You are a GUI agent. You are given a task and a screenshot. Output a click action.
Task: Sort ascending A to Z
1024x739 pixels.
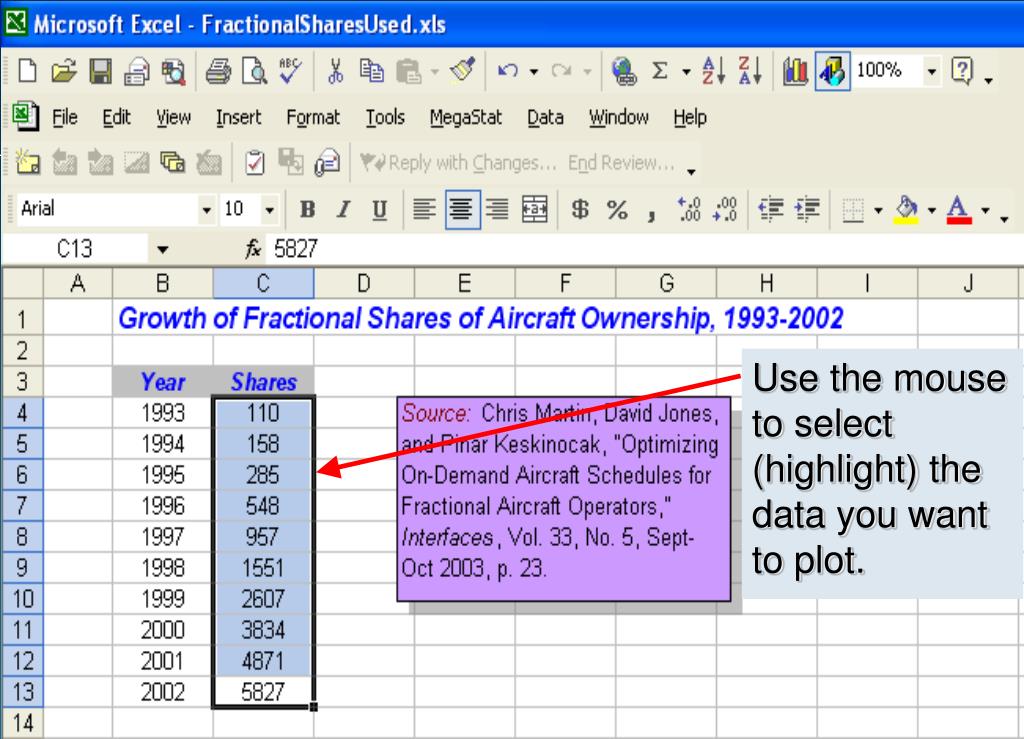[x=713, y=71]
